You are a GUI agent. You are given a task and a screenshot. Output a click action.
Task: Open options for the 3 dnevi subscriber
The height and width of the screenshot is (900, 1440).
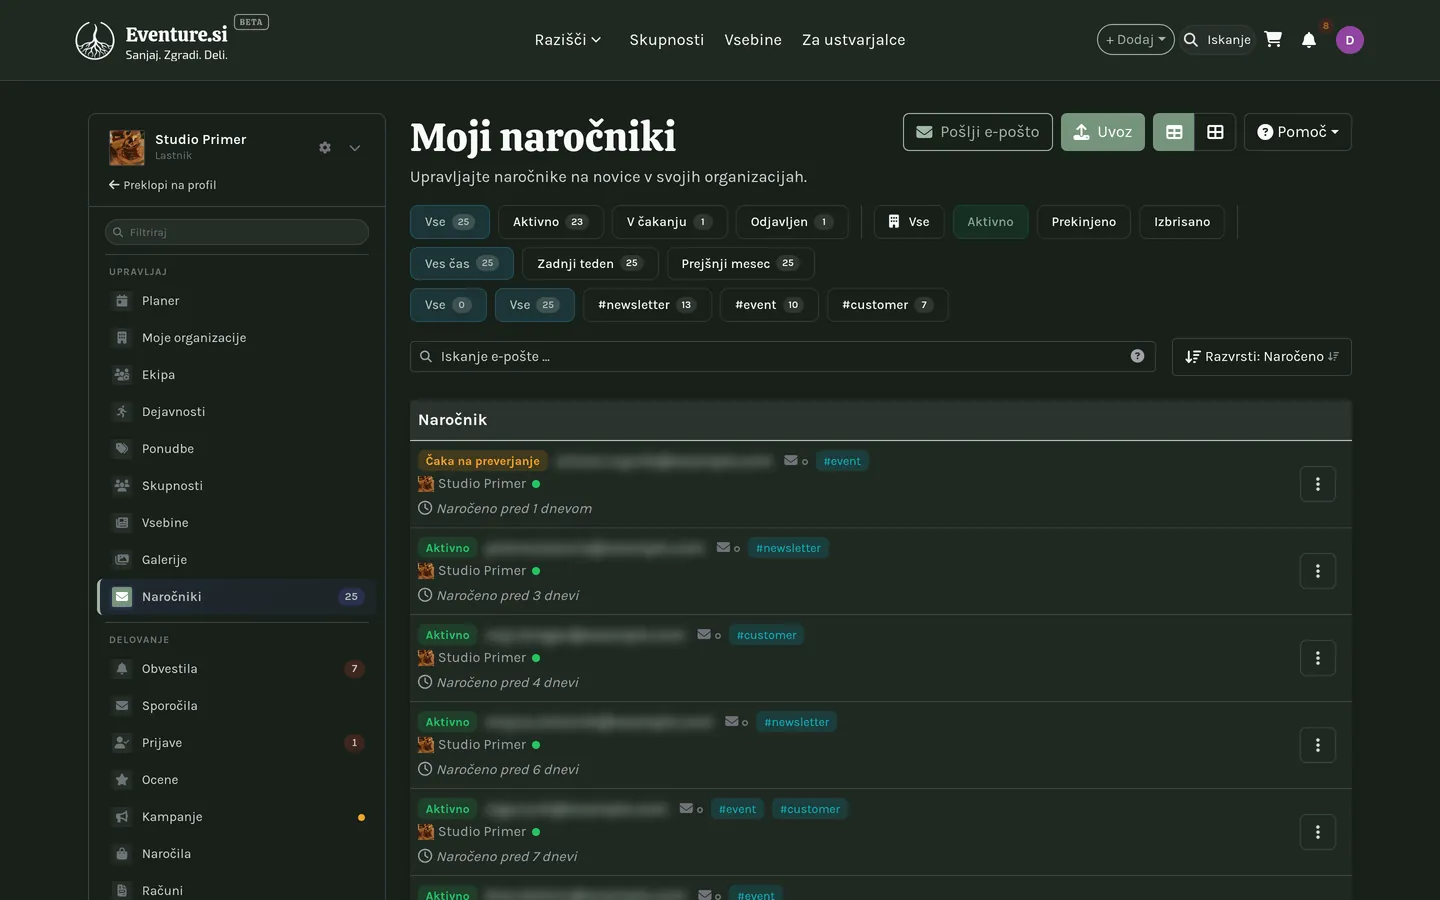[1318, 571]
